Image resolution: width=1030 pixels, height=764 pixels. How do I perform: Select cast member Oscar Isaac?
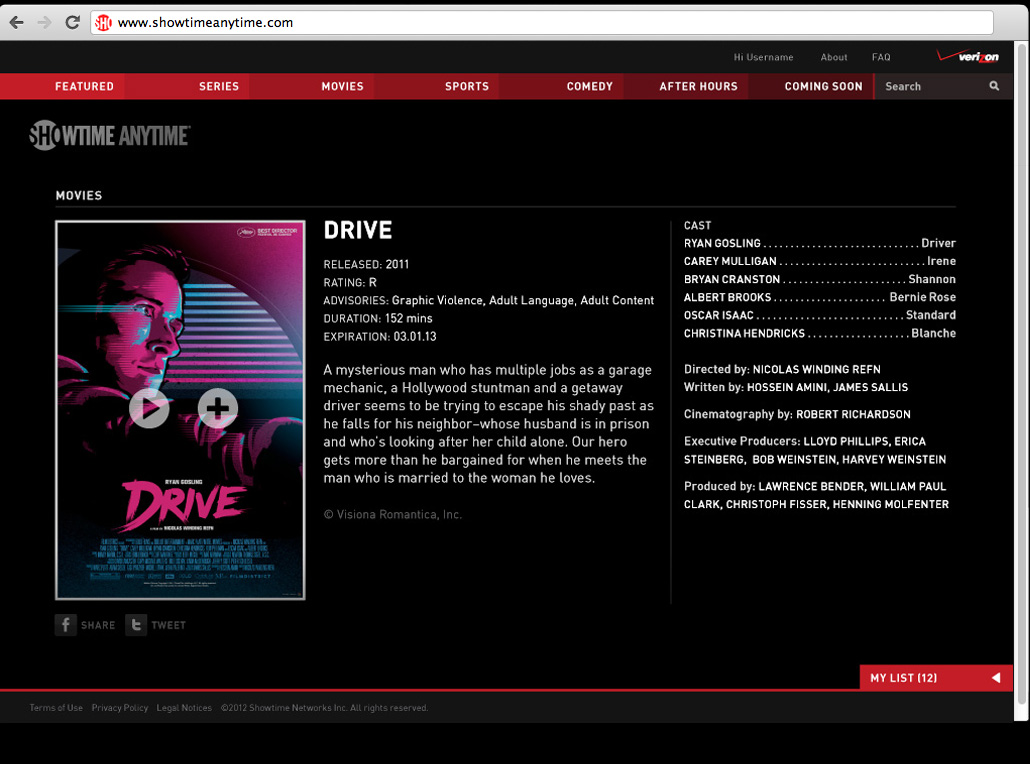[x=719, y=315]
